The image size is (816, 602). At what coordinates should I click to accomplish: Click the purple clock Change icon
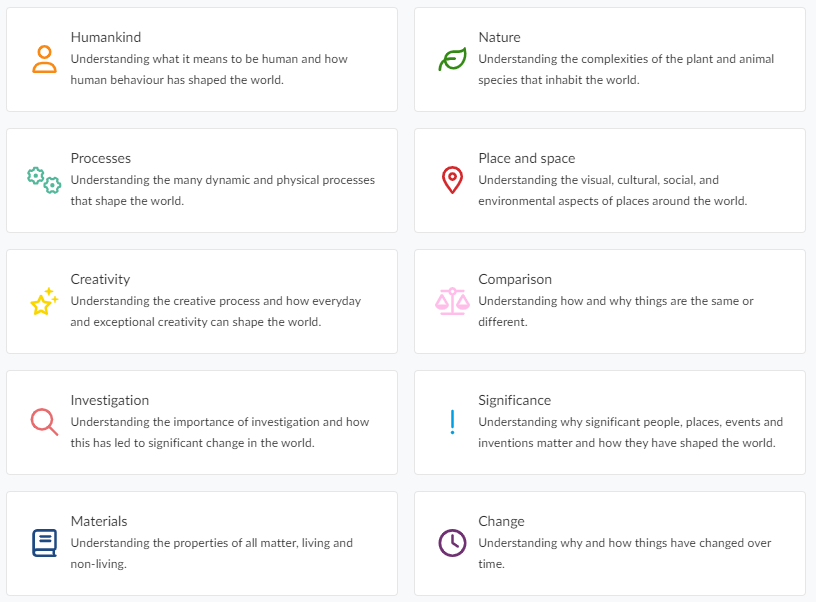tap(452, 543)
